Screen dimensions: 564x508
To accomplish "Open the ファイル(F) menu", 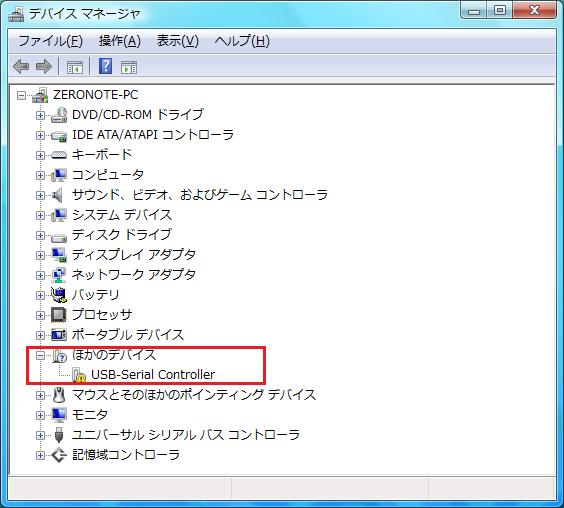I will click(x=50, y=41).
